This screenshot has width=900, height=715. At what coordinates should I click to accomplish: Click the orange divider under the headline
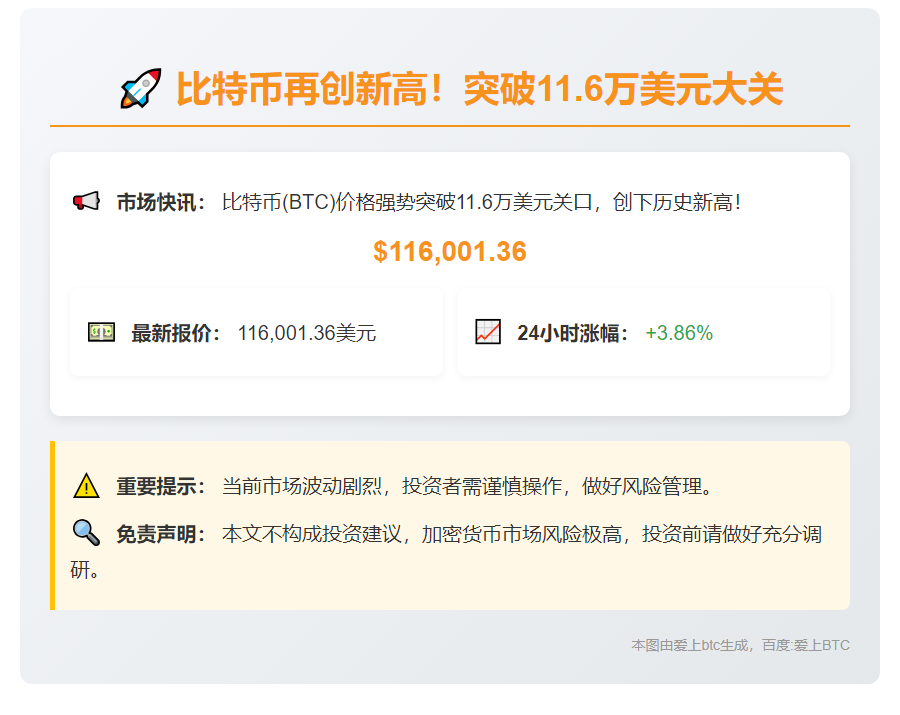pyautogui.click(x=450, y=127)
